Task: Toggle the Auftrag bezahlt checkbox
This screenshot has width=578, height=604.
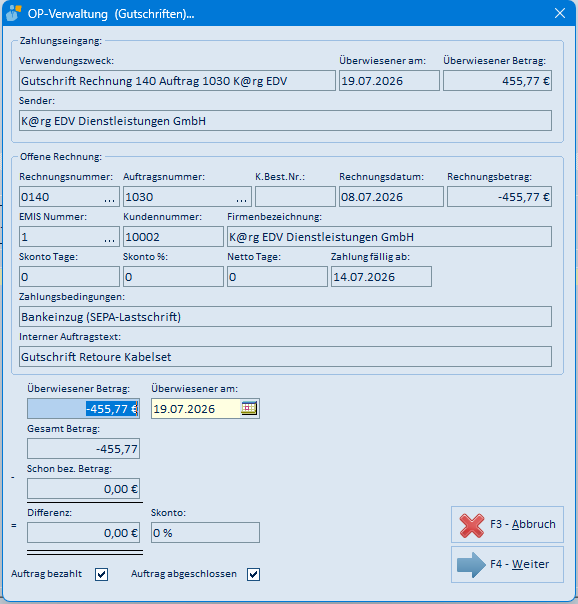Action: point(102,574)
